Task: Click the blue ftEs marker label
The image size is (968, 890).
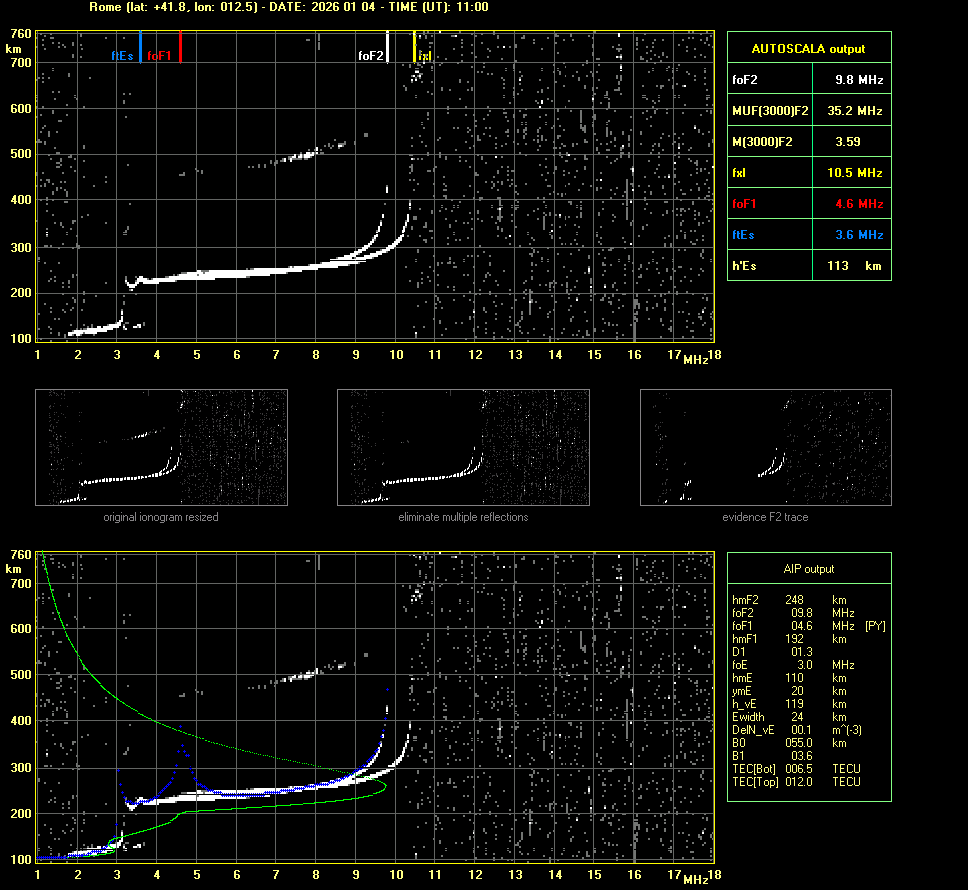Action: (122, 56)
